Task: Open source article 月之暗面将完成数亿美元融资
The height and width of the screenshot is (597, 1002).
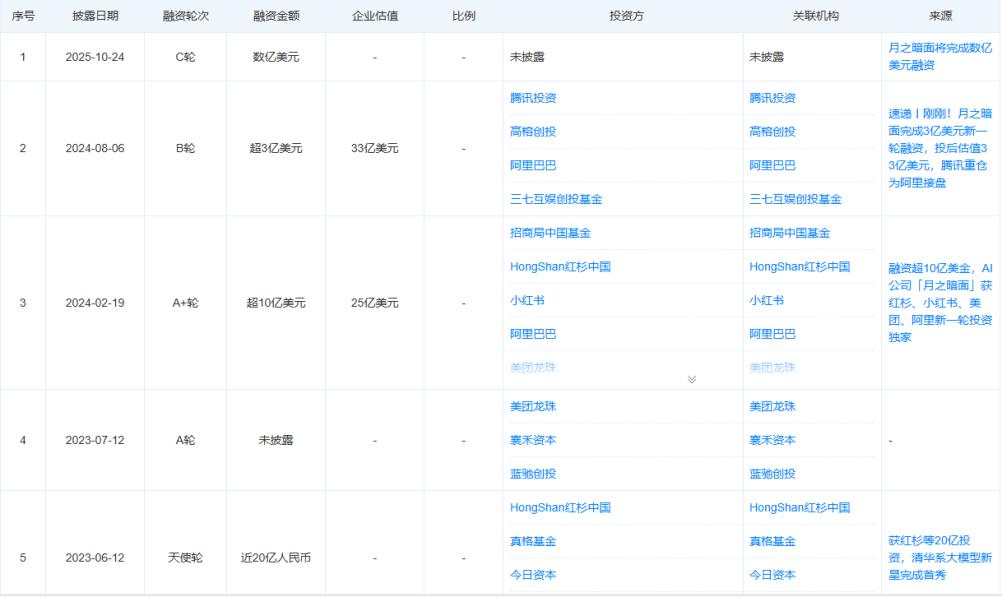Action: pyautogui.click(x=936, y=56)
